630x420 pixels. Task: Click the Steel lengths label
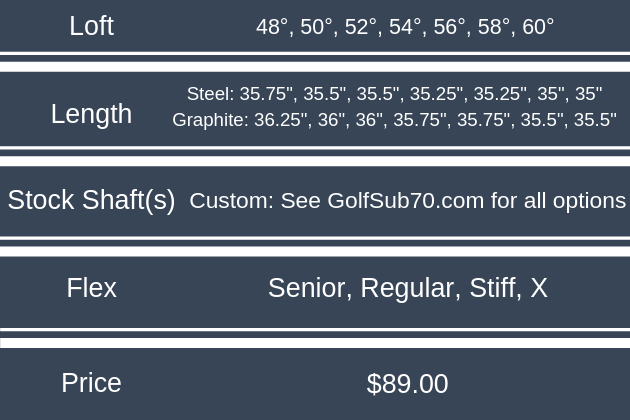(x=209, y=94)
